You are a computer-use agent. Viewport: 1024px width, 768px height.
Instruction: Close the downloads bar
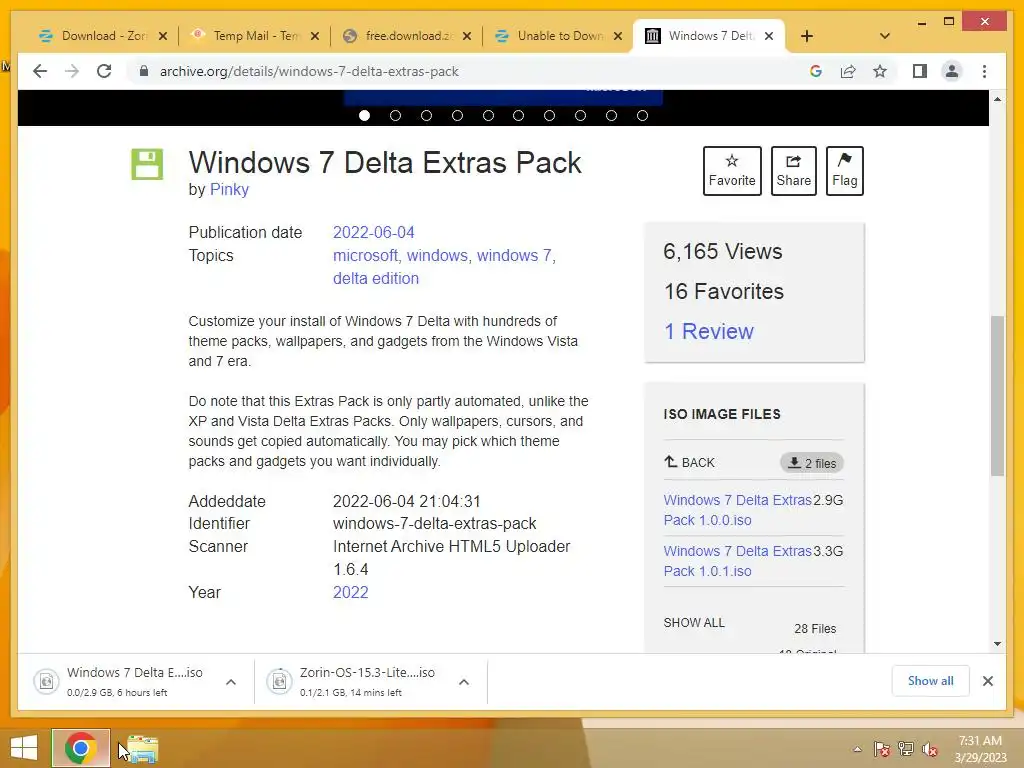coord(988,681)
